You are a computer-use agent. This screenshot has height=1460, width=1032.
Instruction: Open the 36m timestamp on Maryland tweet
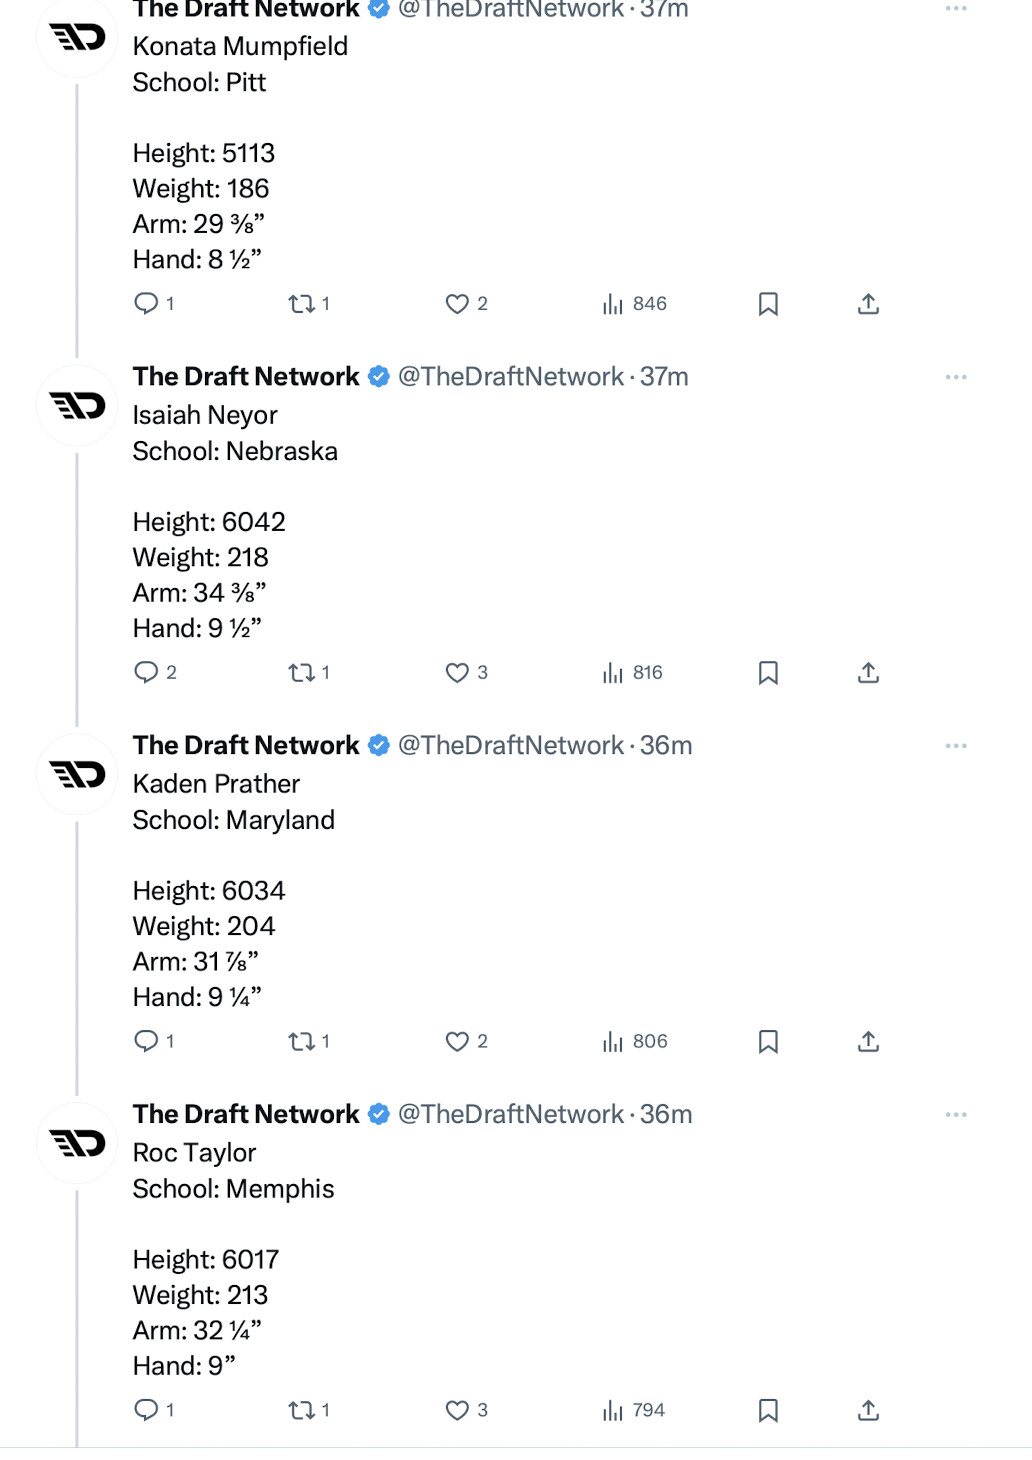pyautogui.click(x=666, y=746)
